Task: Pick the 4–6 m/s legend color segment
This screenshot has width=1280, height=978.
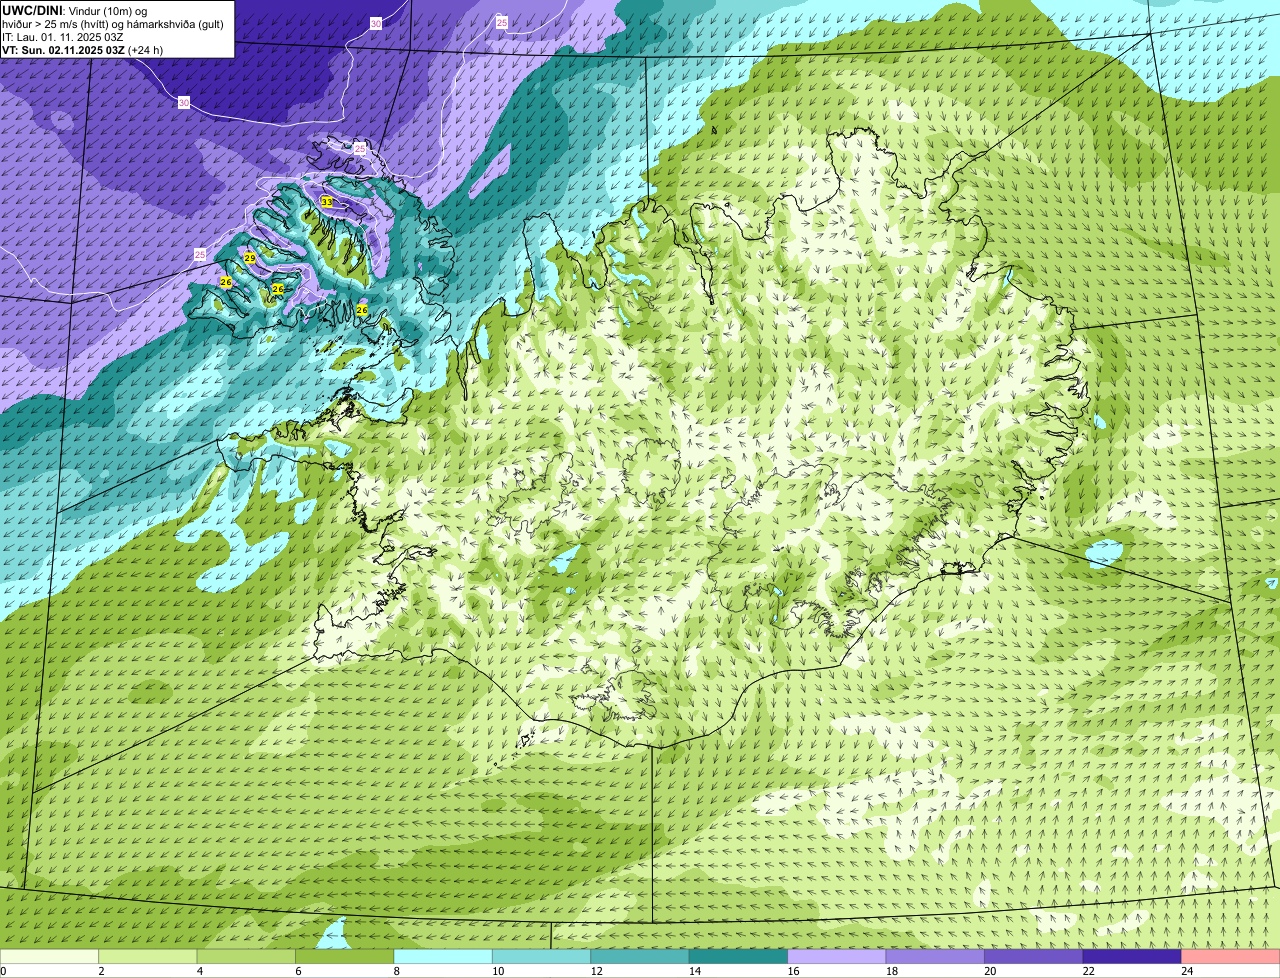Action: coord(246,957)
